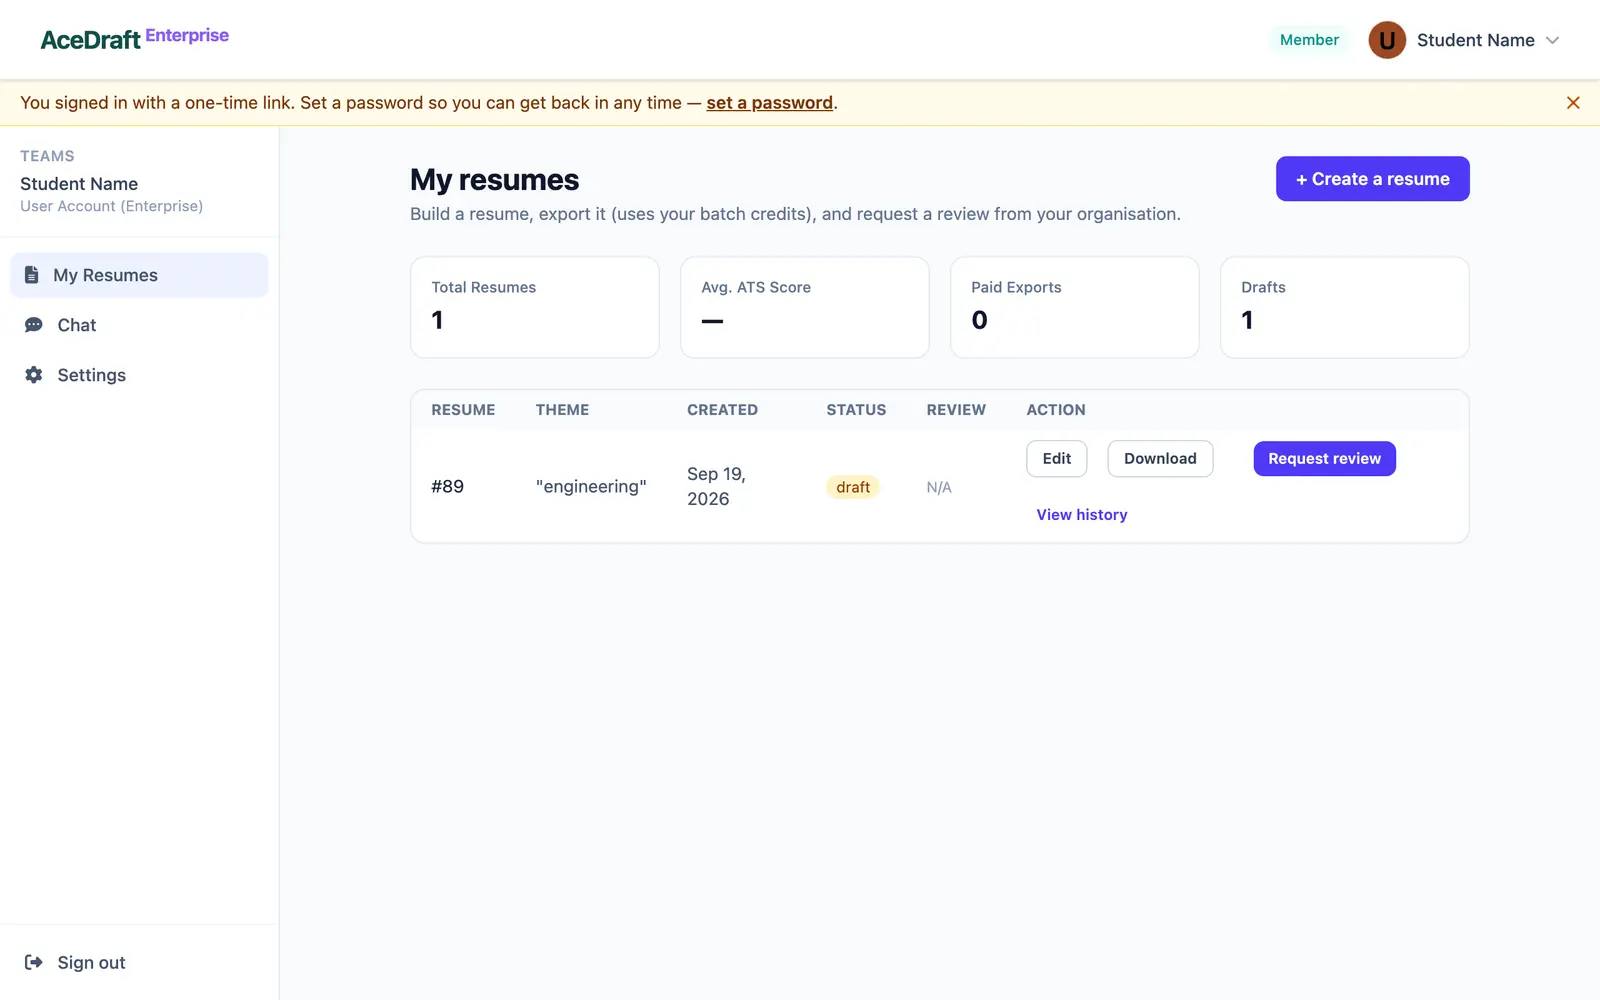Click the Student Name team entry
The height and width of the screenshot is (1000, 1600).
[79, 184]
